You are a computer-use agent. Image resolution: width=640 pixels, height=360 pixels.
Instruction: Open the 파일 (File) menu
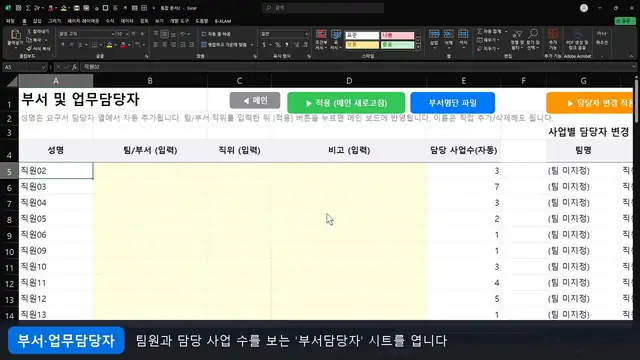10,21
